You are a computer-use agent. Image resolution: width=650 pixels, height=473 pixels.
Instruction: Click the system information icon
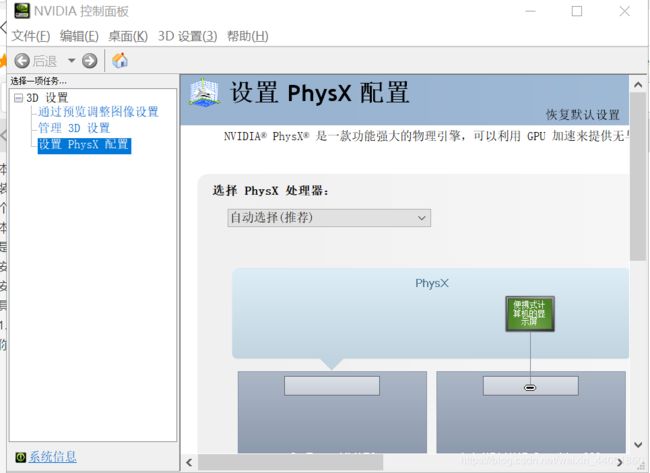click(20, 457)
